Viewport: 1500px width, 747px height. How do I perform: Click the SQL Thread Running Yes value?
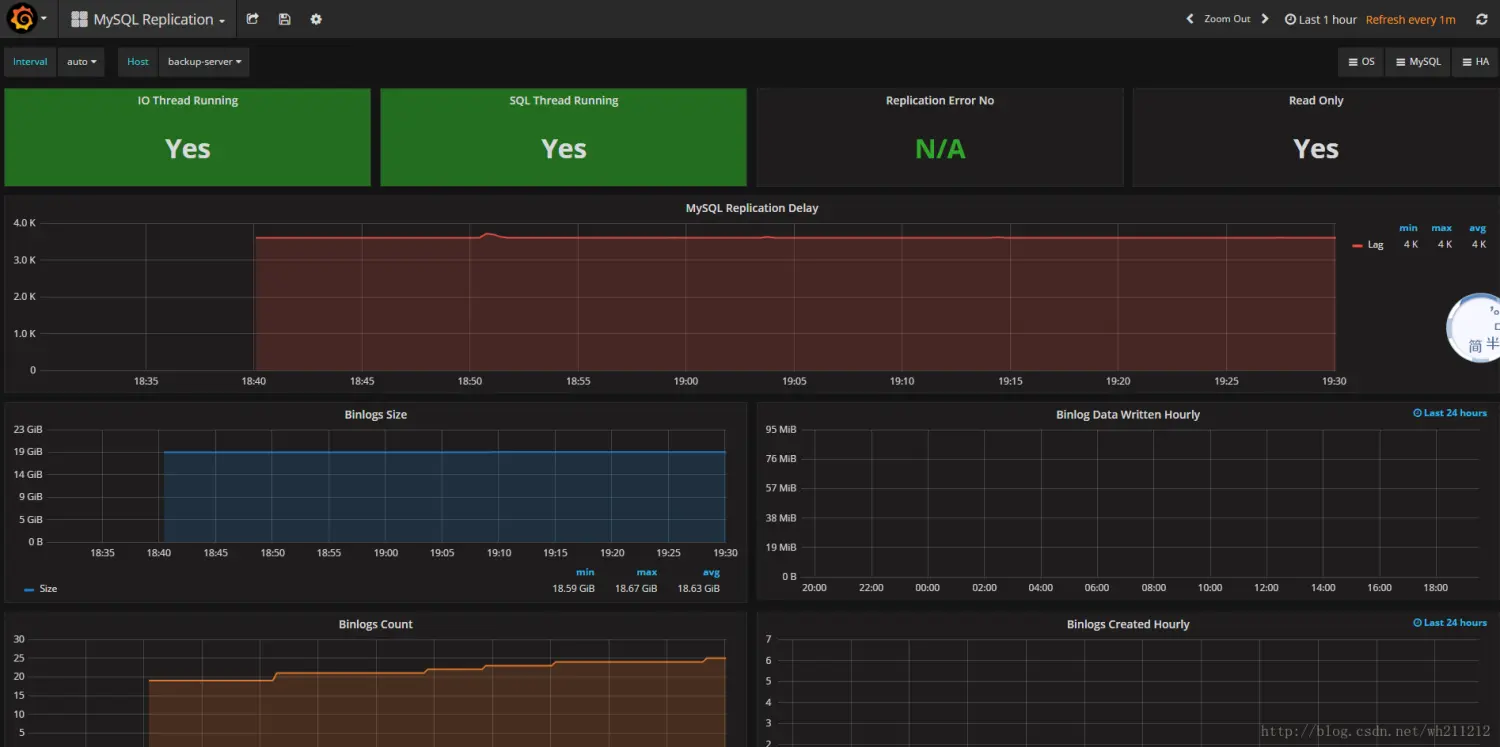coord(564,149)
